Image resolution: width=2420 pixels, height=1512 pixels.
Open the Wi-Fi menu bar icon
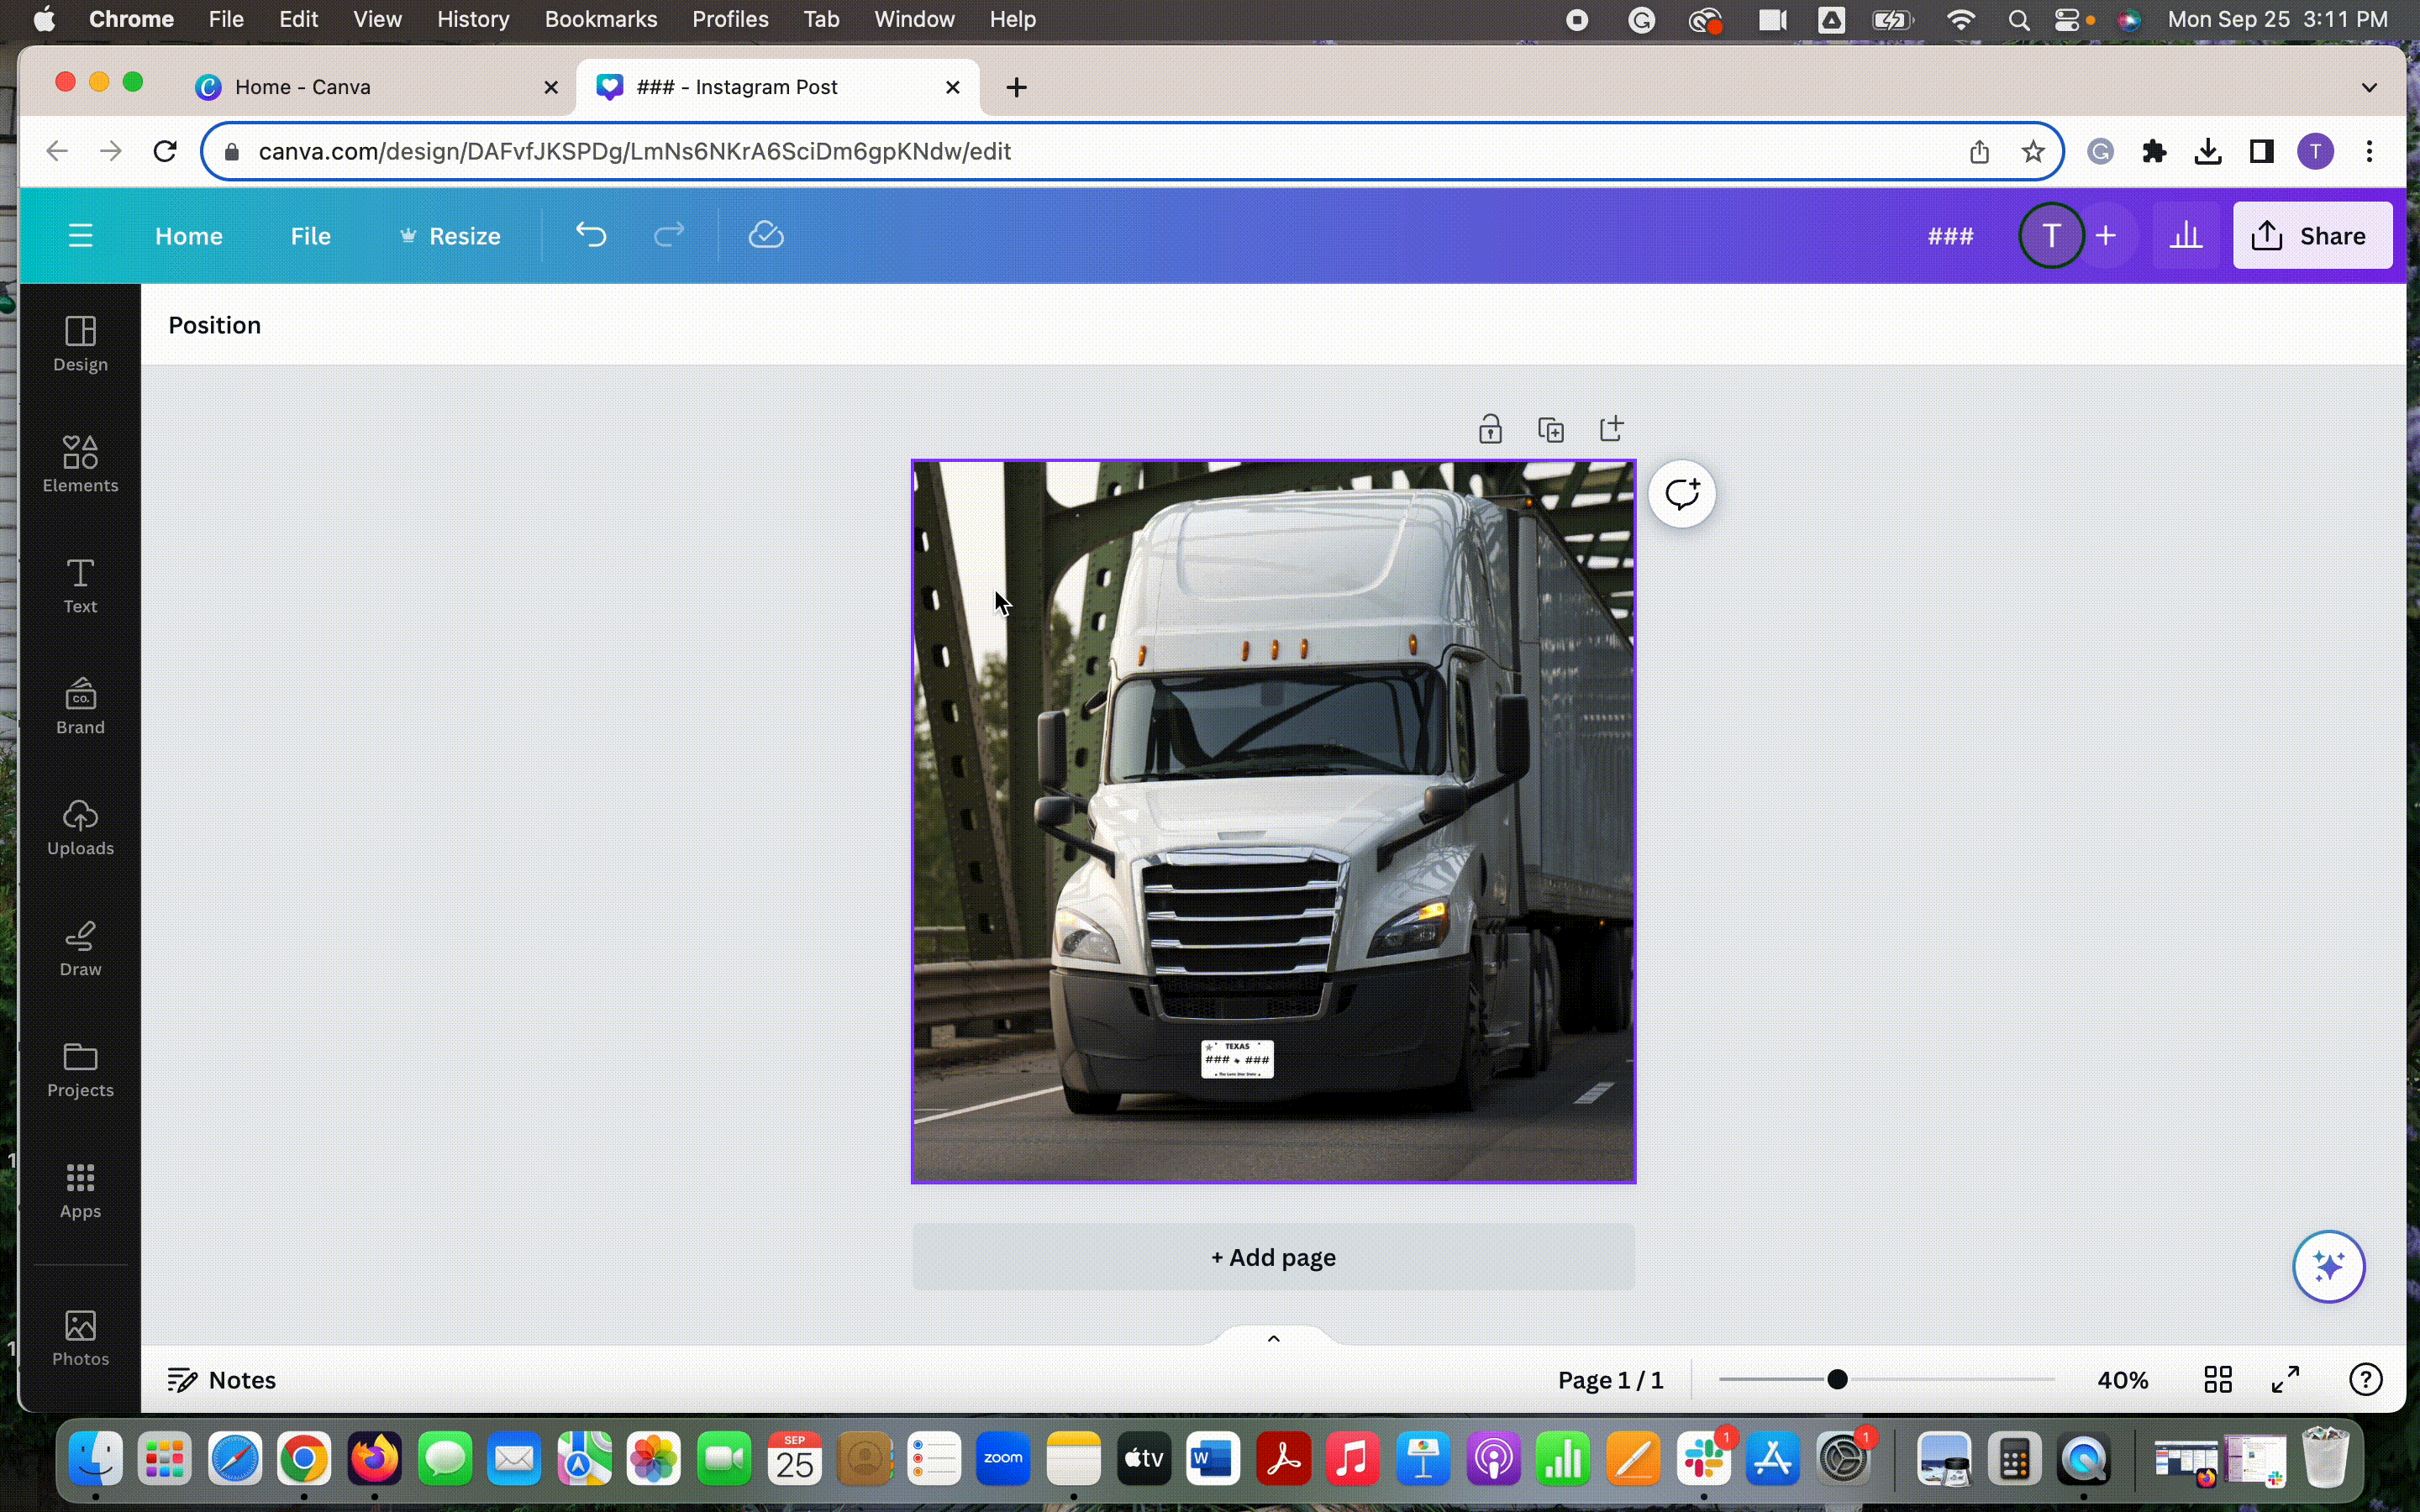click(x=1960, y=19)
